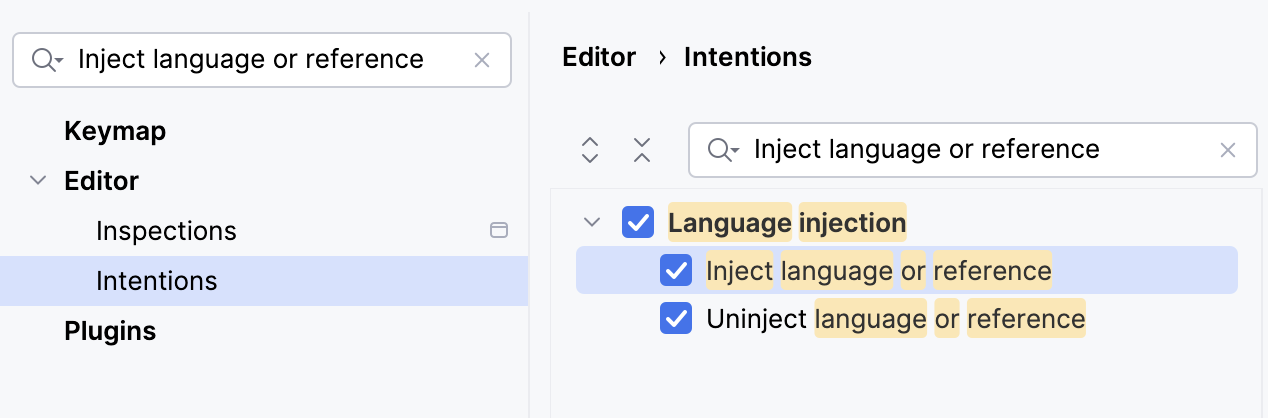The height and width of the screenshot is (418, 1268).
Task: Select the Uninject language or reference row
Action: pos(895,320)
